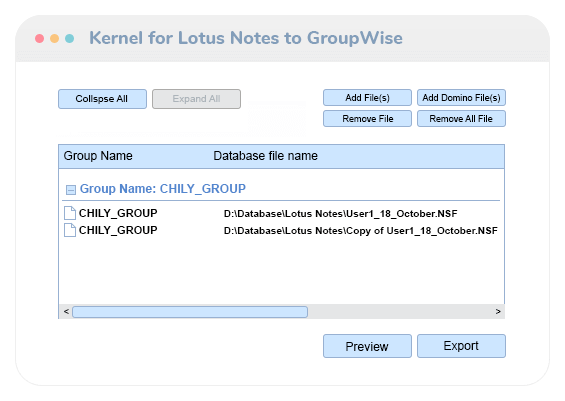
Task: Click the Expand All button
Action: (196, 99)
